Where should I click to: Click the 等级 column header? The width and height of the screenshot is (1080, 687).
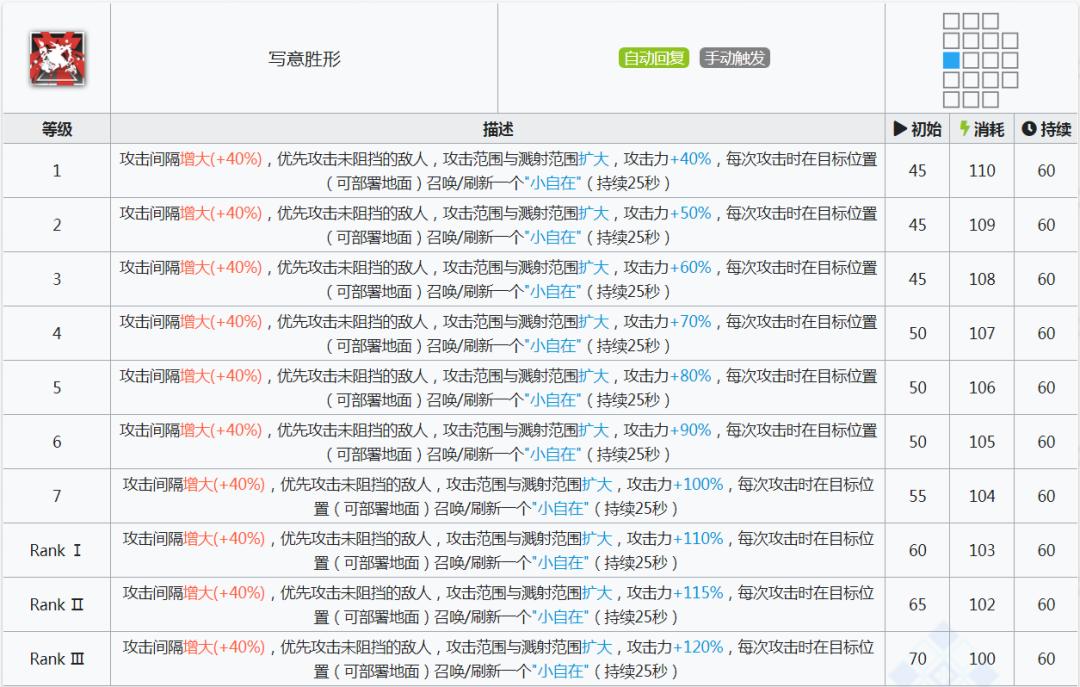(56, 128)
